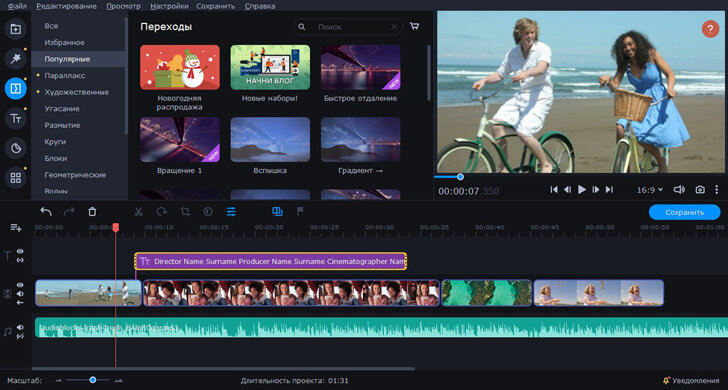This screenshot has height=390, width=728.
Task: Open the preview more options menu
Action: click(x=717, y=189)
